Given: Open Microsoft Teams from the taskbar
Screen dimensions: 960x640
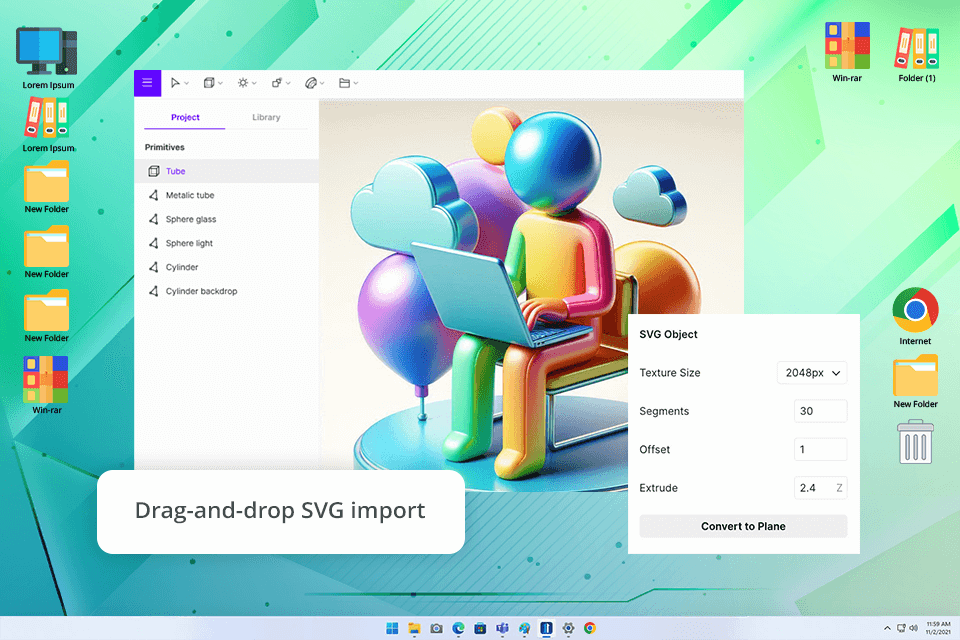Looking at the screenshot, I should coord(503,628).
